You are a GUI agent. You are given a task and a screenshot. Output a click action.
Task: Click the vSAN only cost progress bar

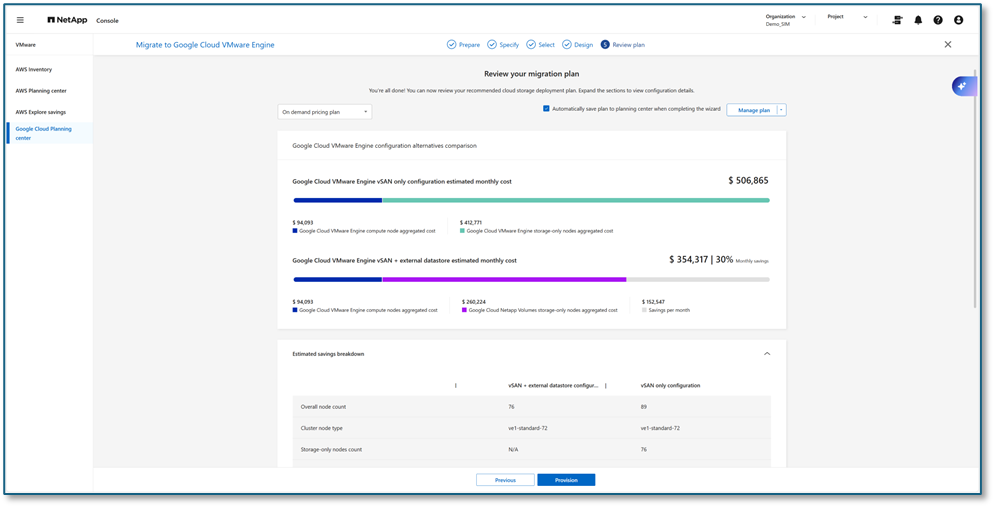[x=531, y=200]
